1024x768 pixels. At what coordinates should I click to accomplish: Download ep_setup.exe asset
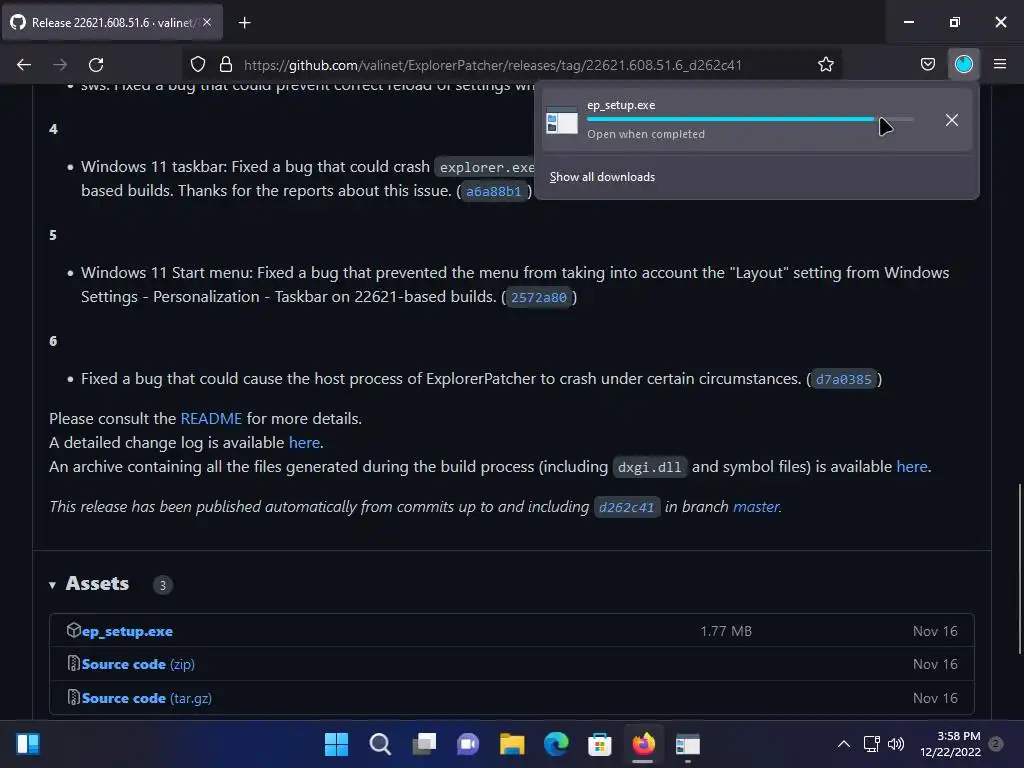(127, 632)
